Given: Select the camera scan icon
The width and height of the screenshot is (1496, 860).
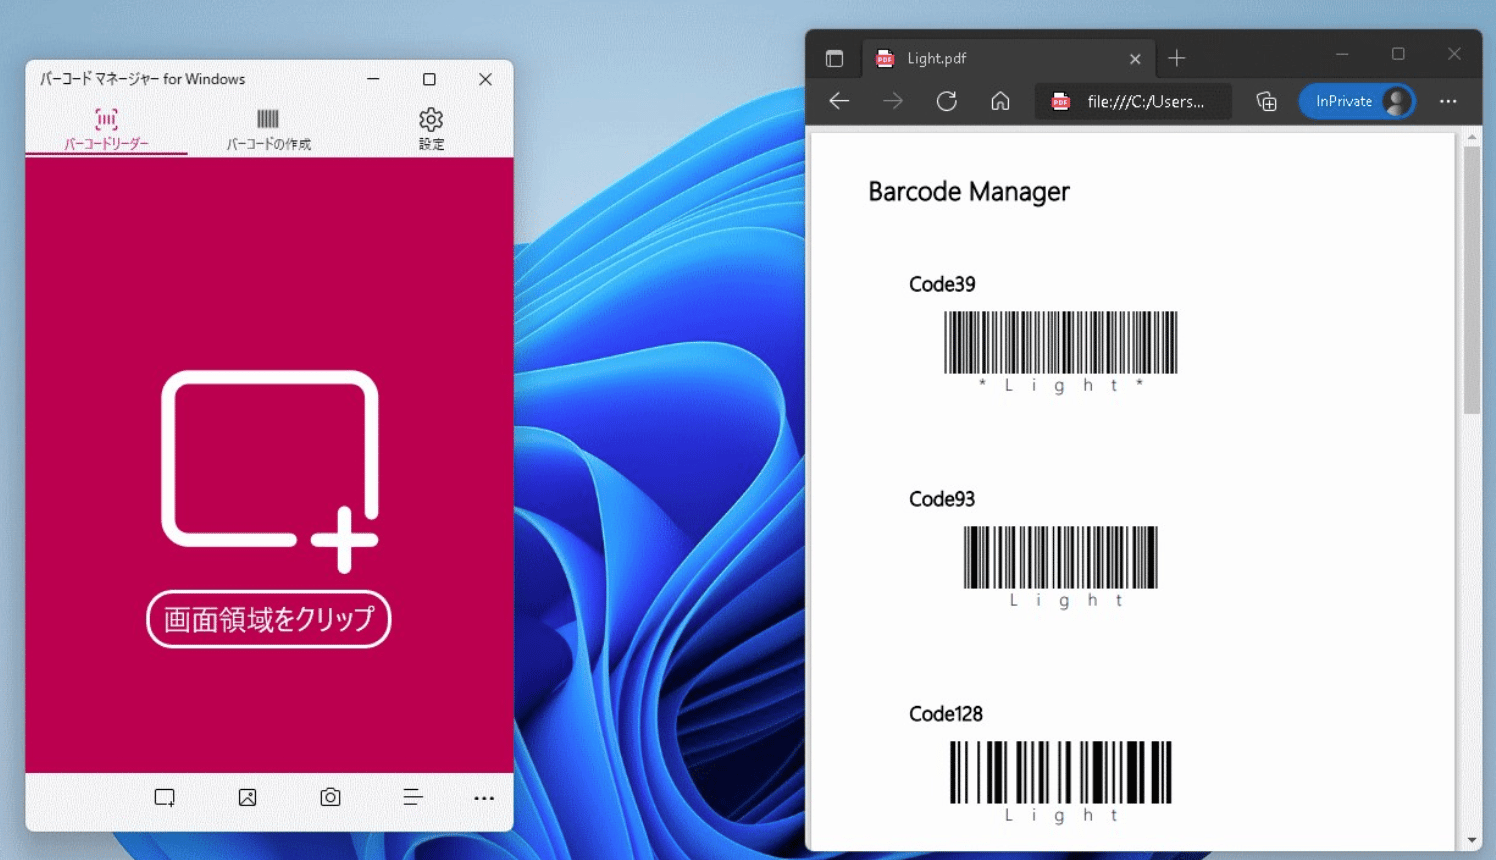Looking at the screenshot, I should point(330,797).
